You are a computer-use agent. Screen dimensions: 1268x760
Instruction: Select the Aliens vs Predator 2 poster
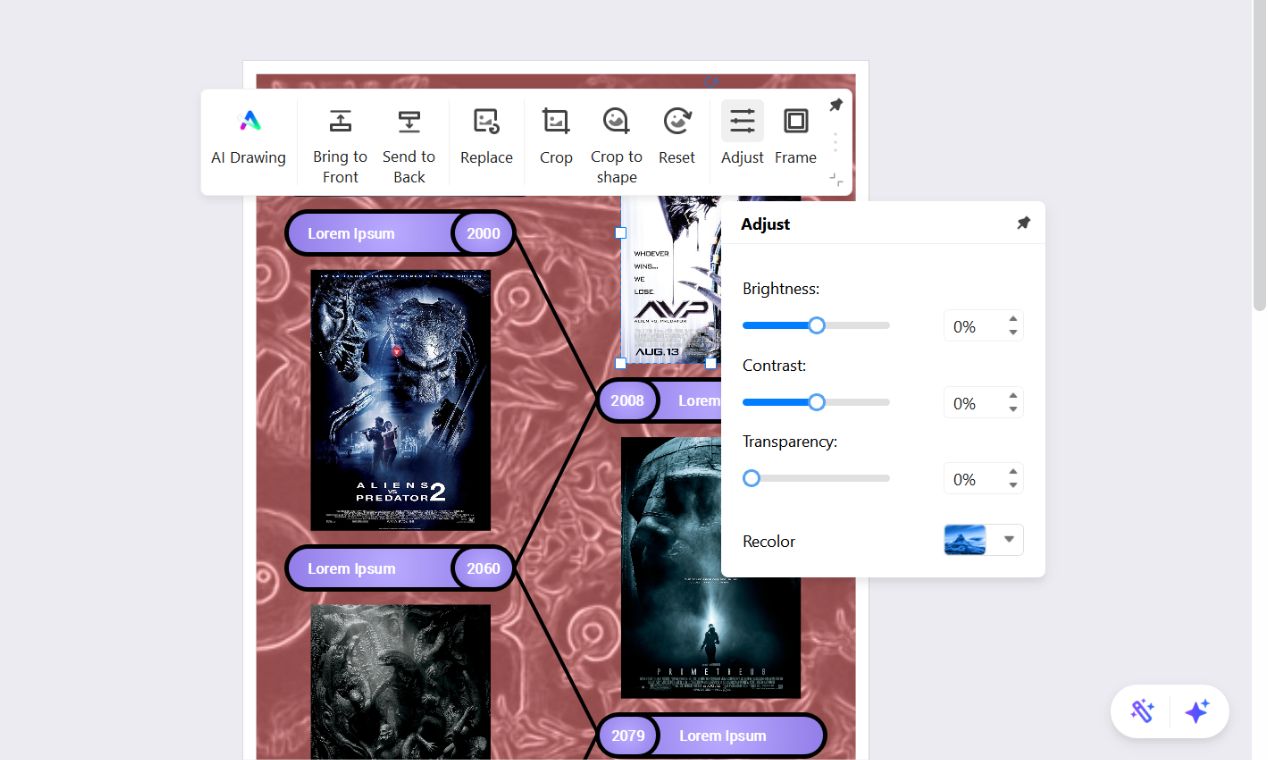(400, 400)
